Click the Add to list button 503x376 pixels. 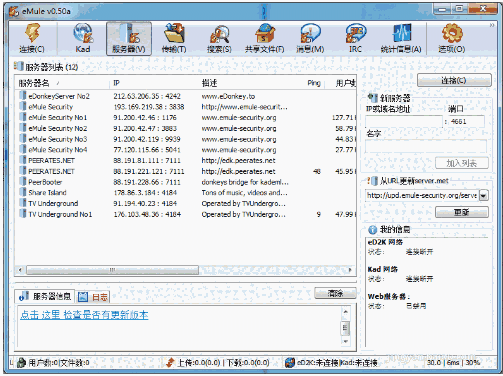click(462, 163)
